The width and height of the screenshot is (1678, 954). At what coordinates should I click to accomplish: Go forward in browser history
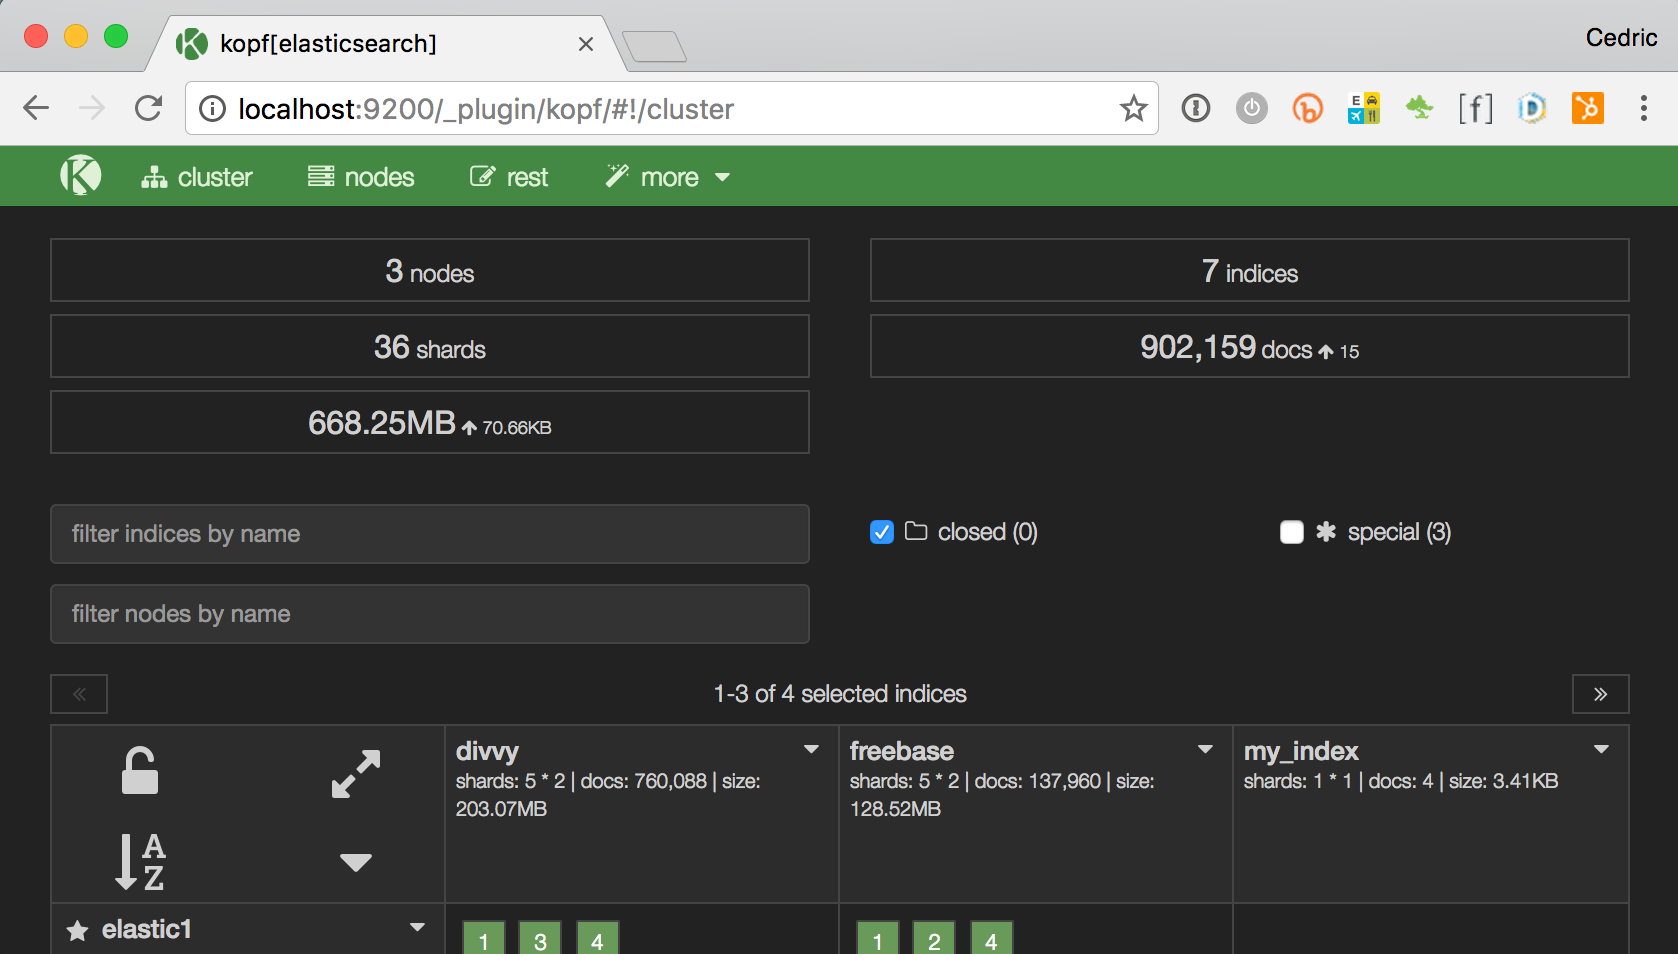(x=92, y=108)
